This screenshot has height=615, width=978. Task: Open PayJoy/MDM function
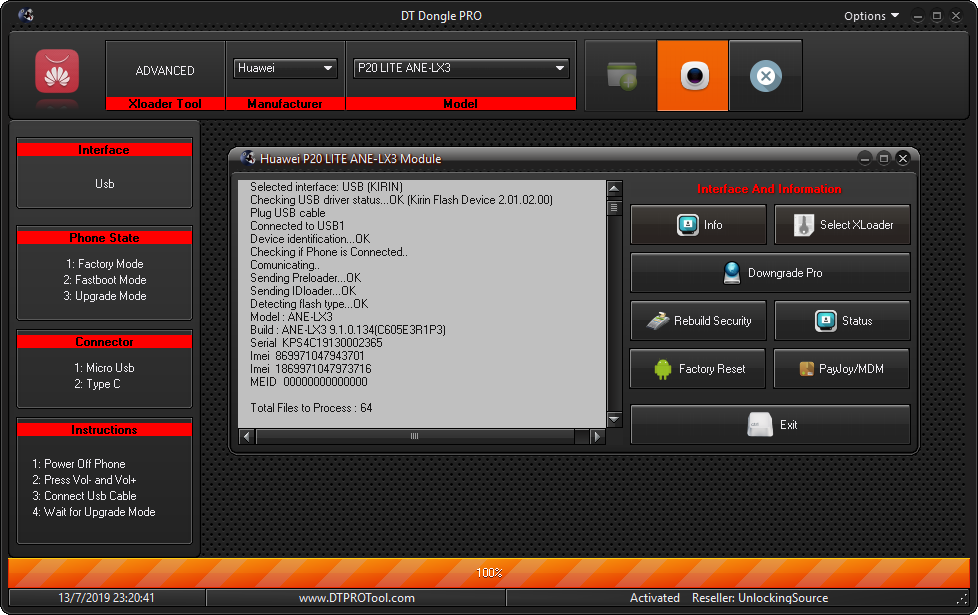841,369
